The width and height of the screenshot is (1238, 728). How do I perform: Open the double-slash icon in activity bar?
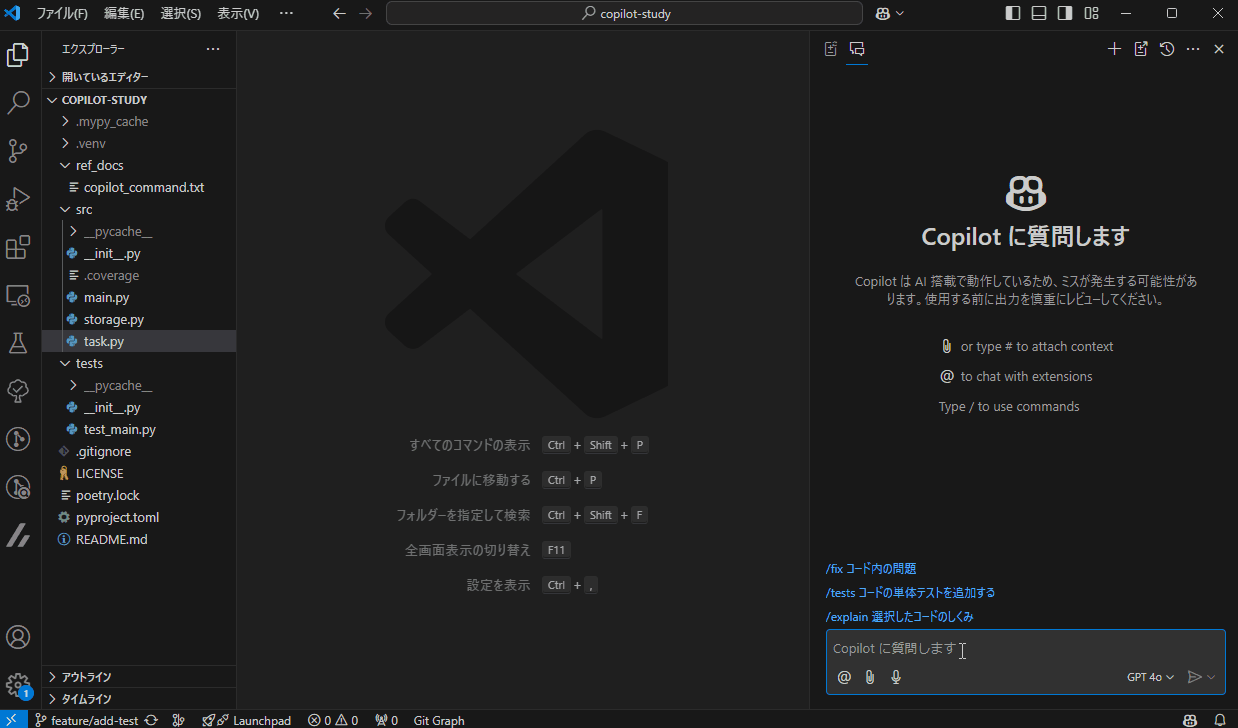18,536
